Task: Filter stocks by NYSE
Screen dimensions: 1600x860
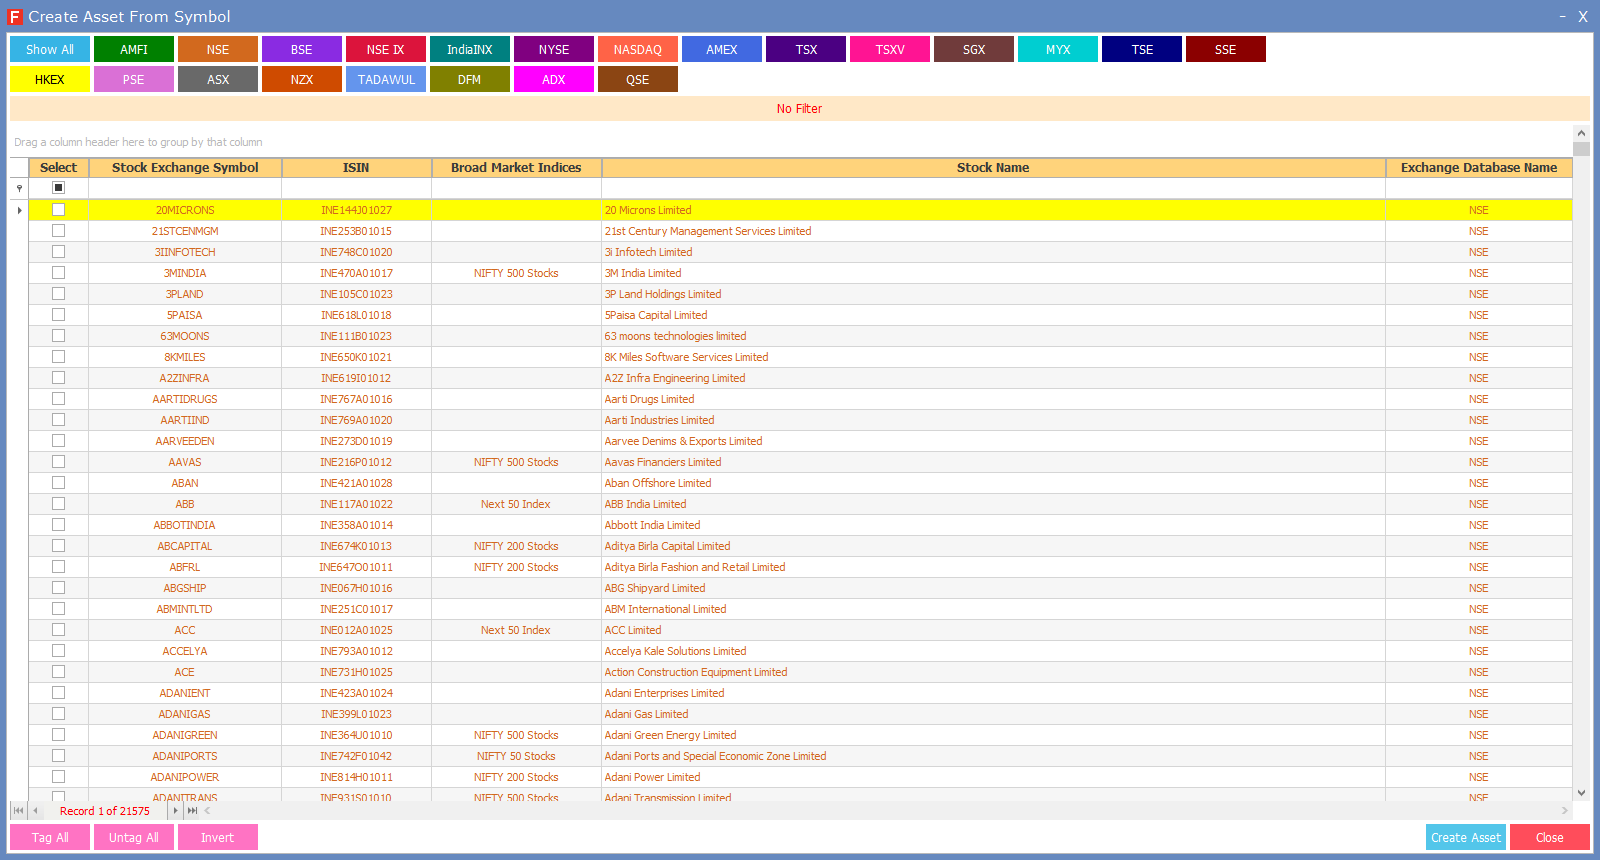Action: pos(554,49)
